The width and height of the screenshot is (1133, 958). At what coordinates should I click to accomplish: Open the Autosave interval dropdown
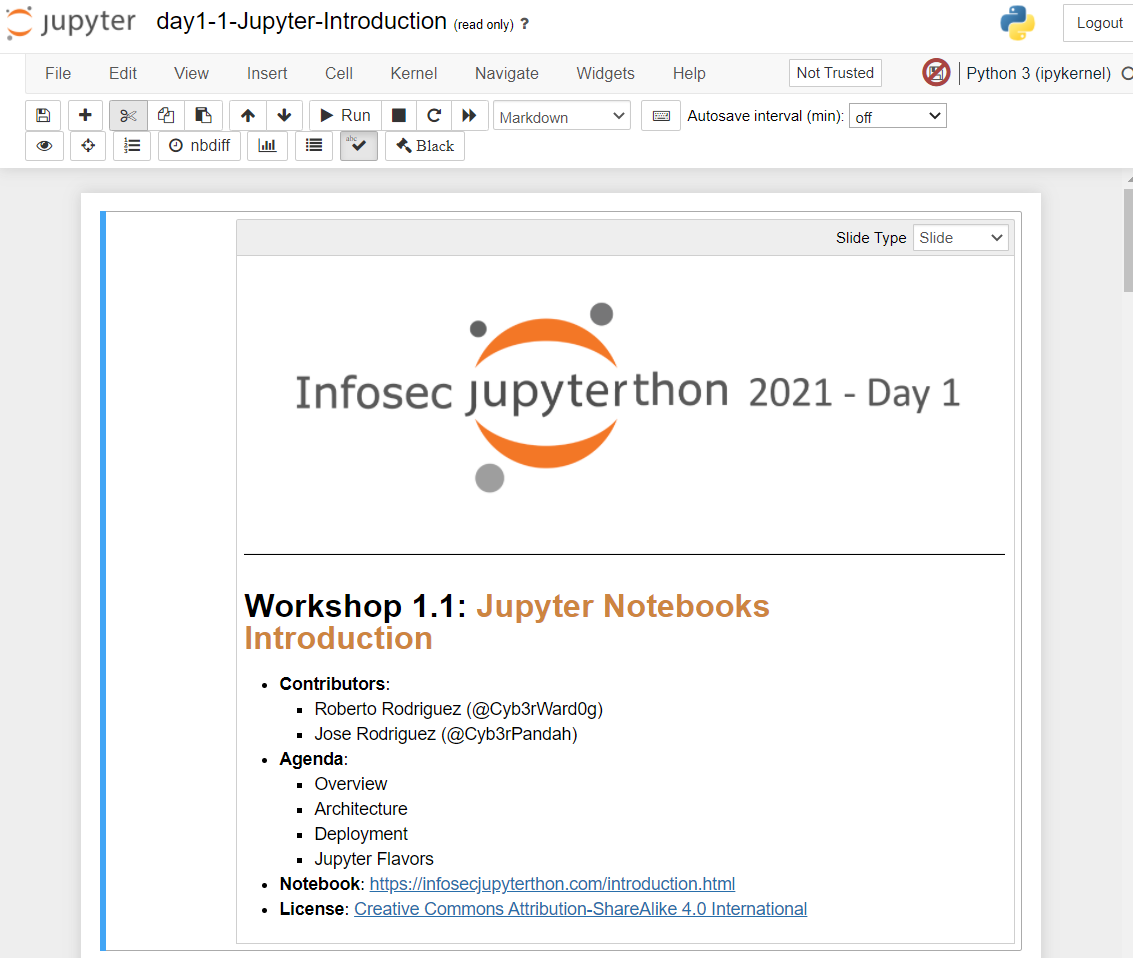pos(897,116)
